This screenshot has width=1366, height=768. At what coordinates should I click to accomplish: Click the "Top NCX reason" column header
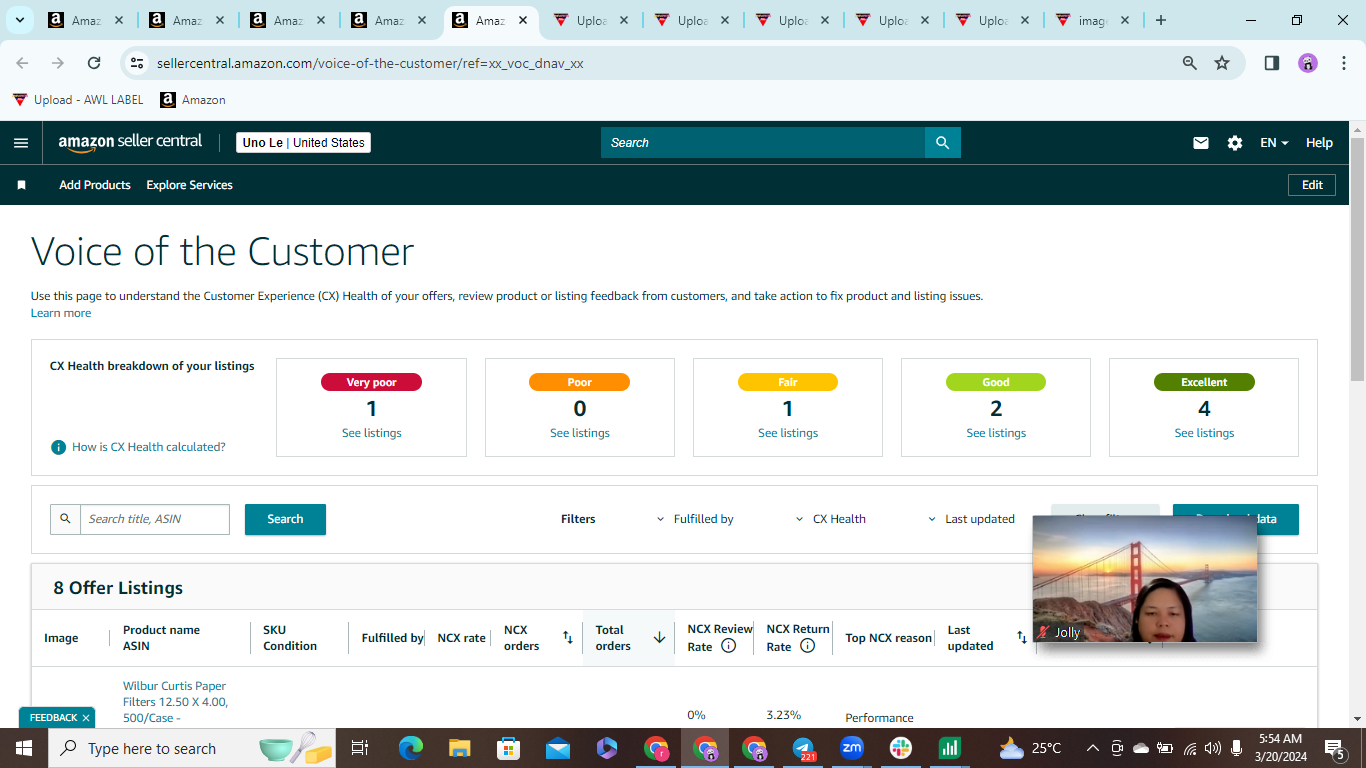tap(889, 638)
